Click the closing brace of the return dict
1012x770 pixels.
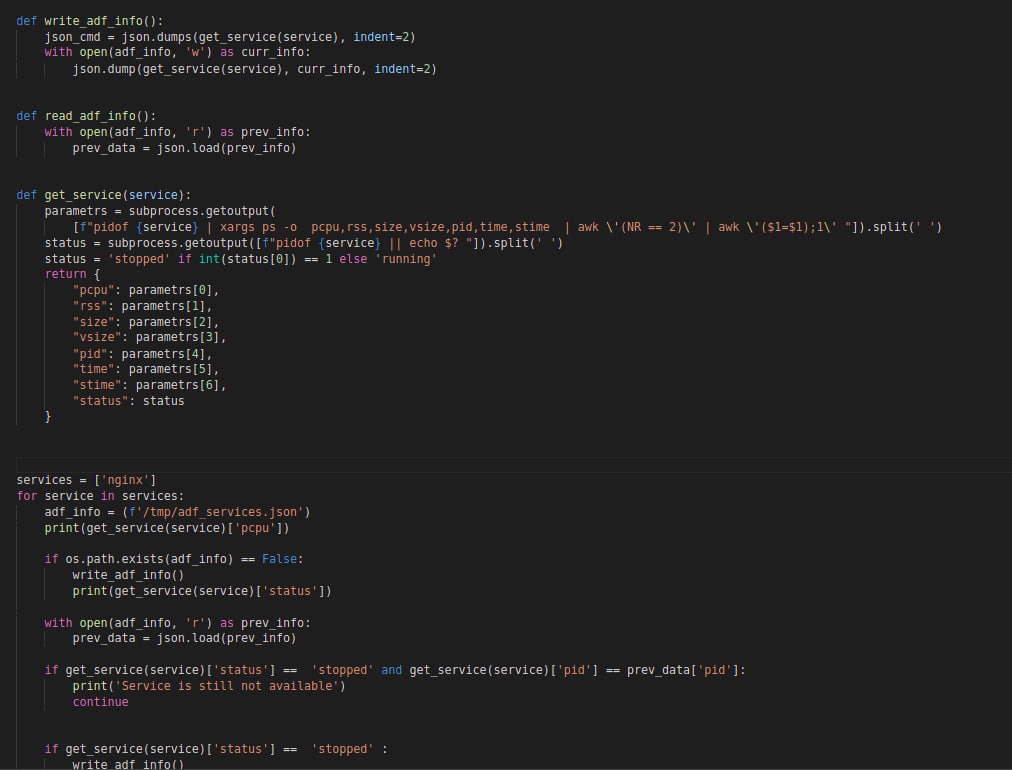pos(48,417)
